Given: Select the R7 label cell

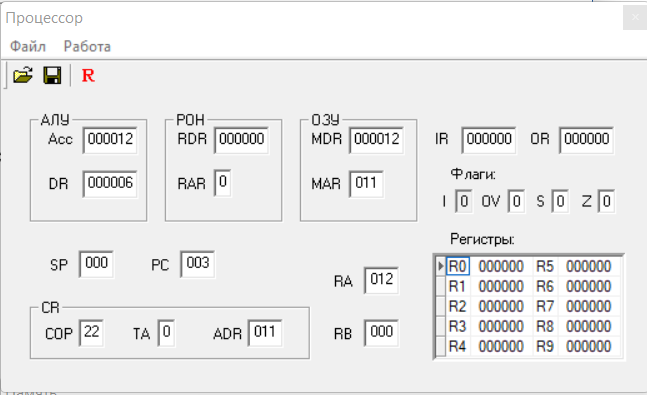Looking at the screenshot, I should [x=545, y=306].
